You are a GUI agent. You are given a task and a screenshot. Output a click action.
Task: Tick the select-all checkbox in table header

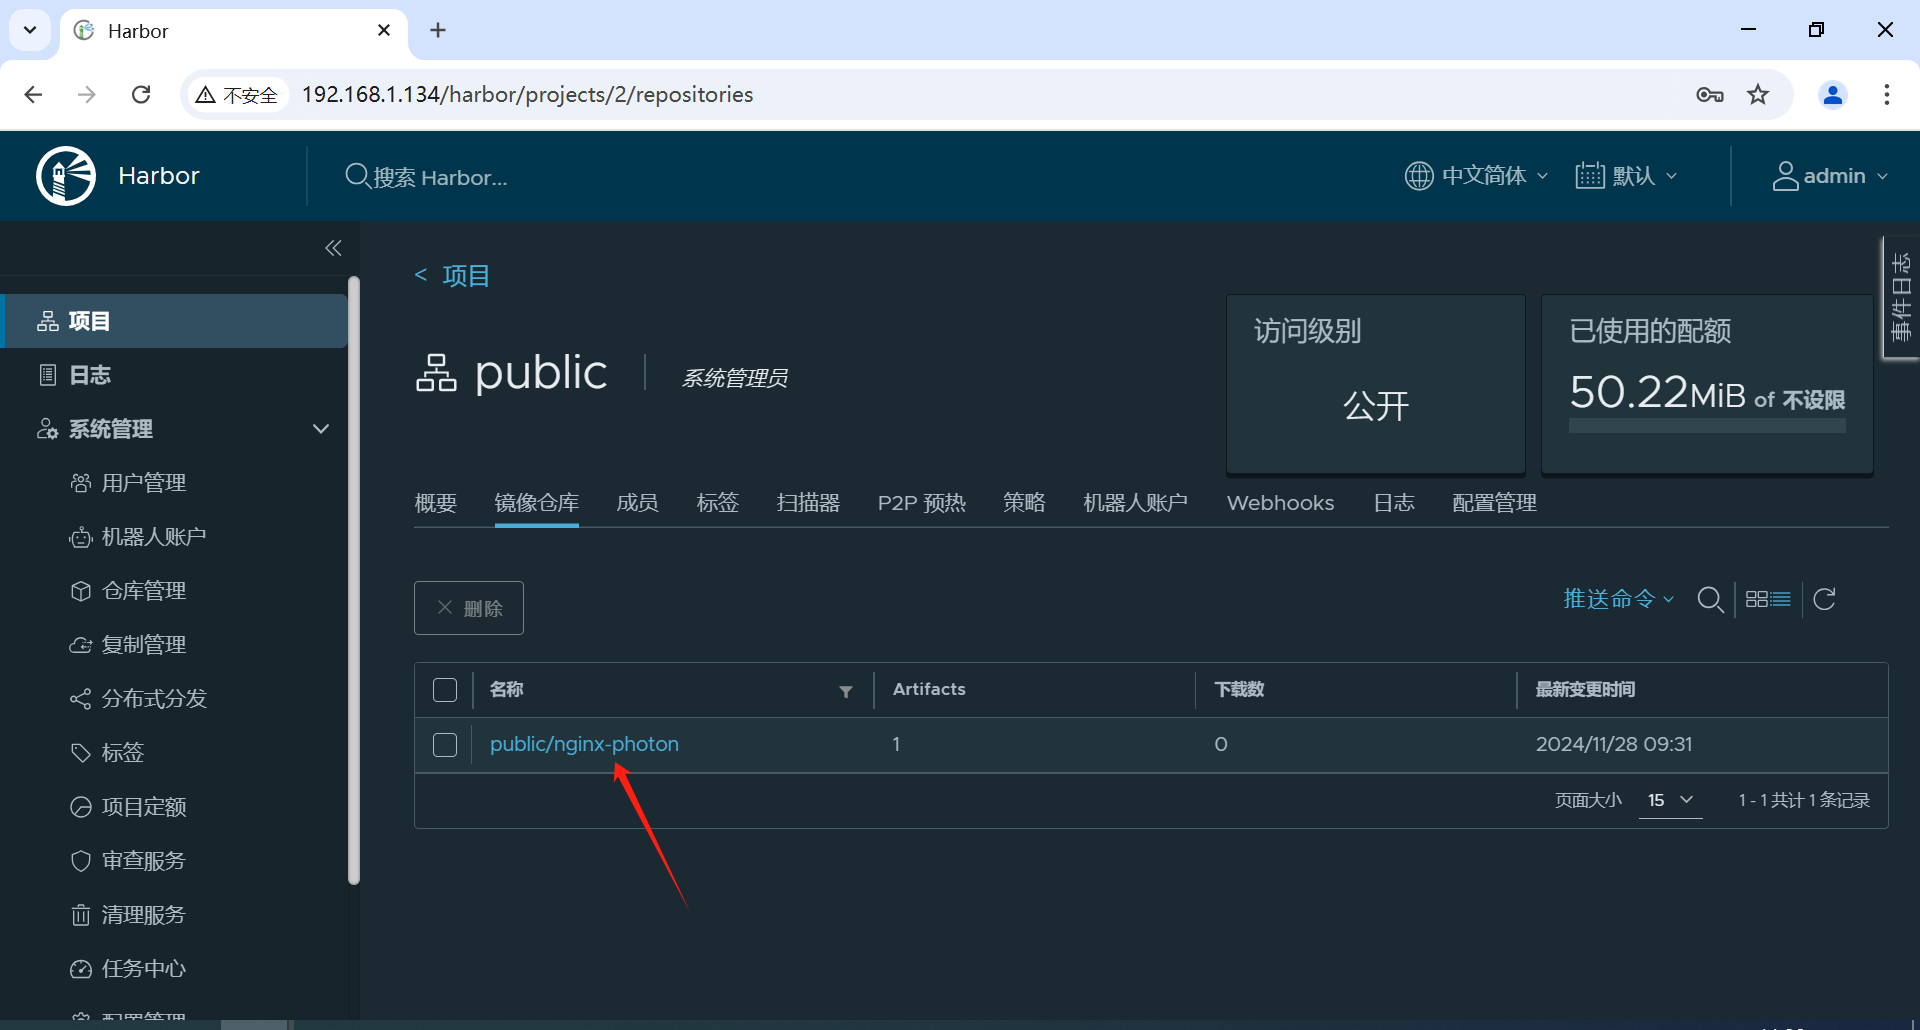445,690
